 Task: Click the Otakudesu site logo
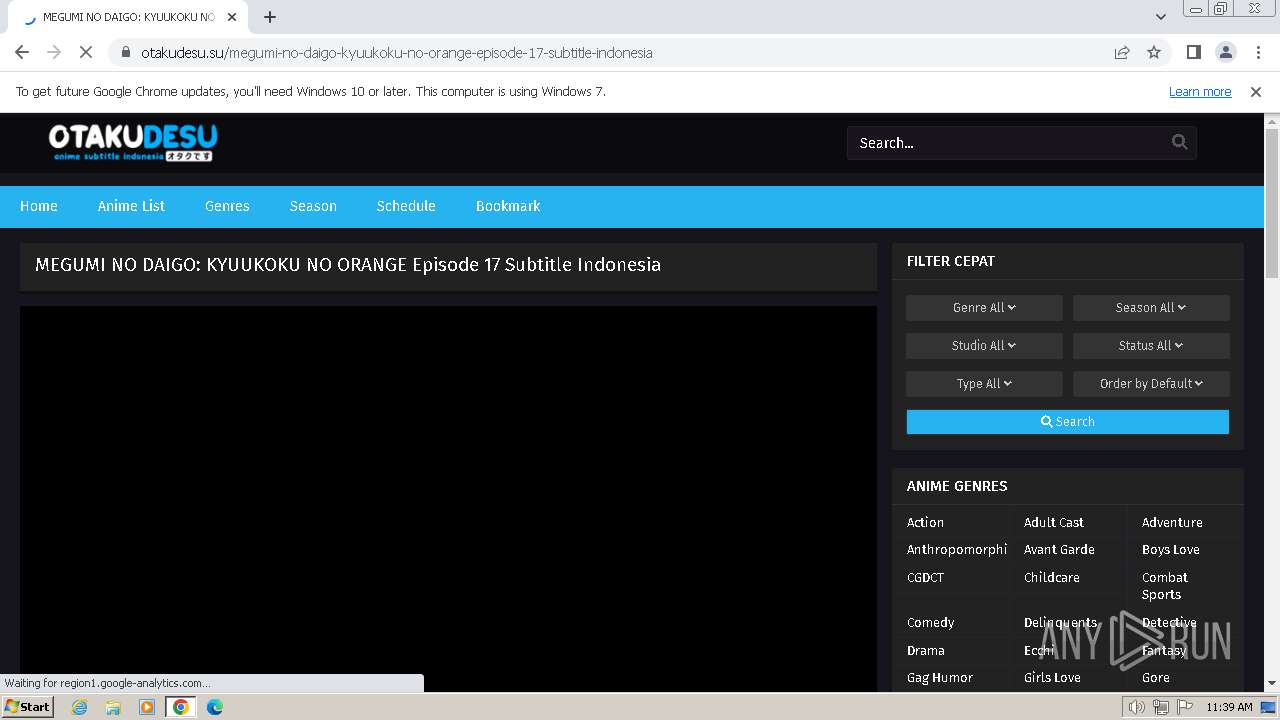(133, 142)
